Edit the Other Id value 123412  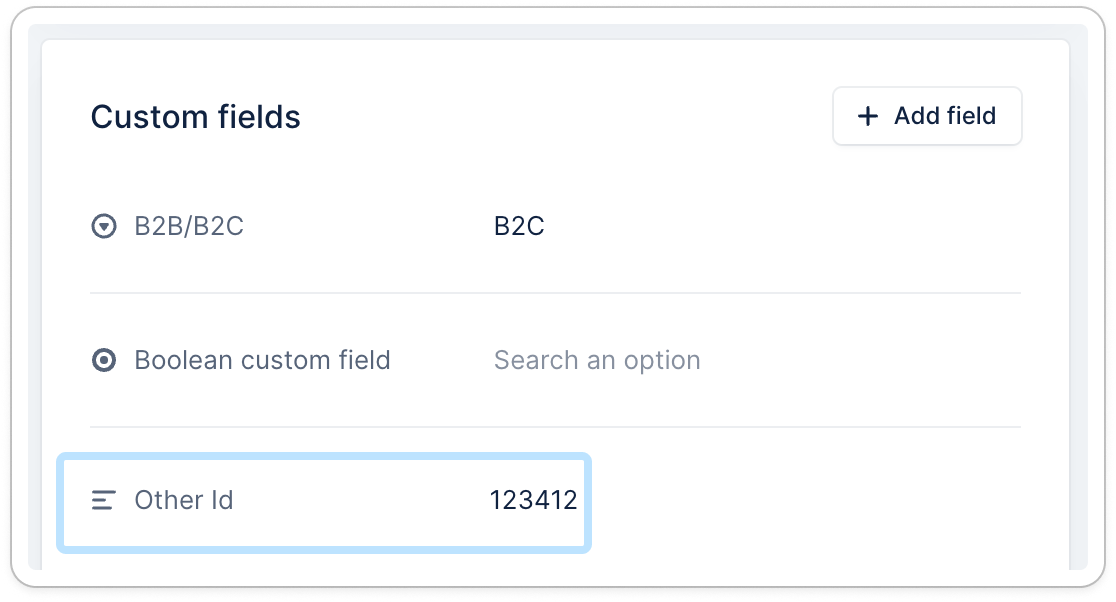[533, 500]
